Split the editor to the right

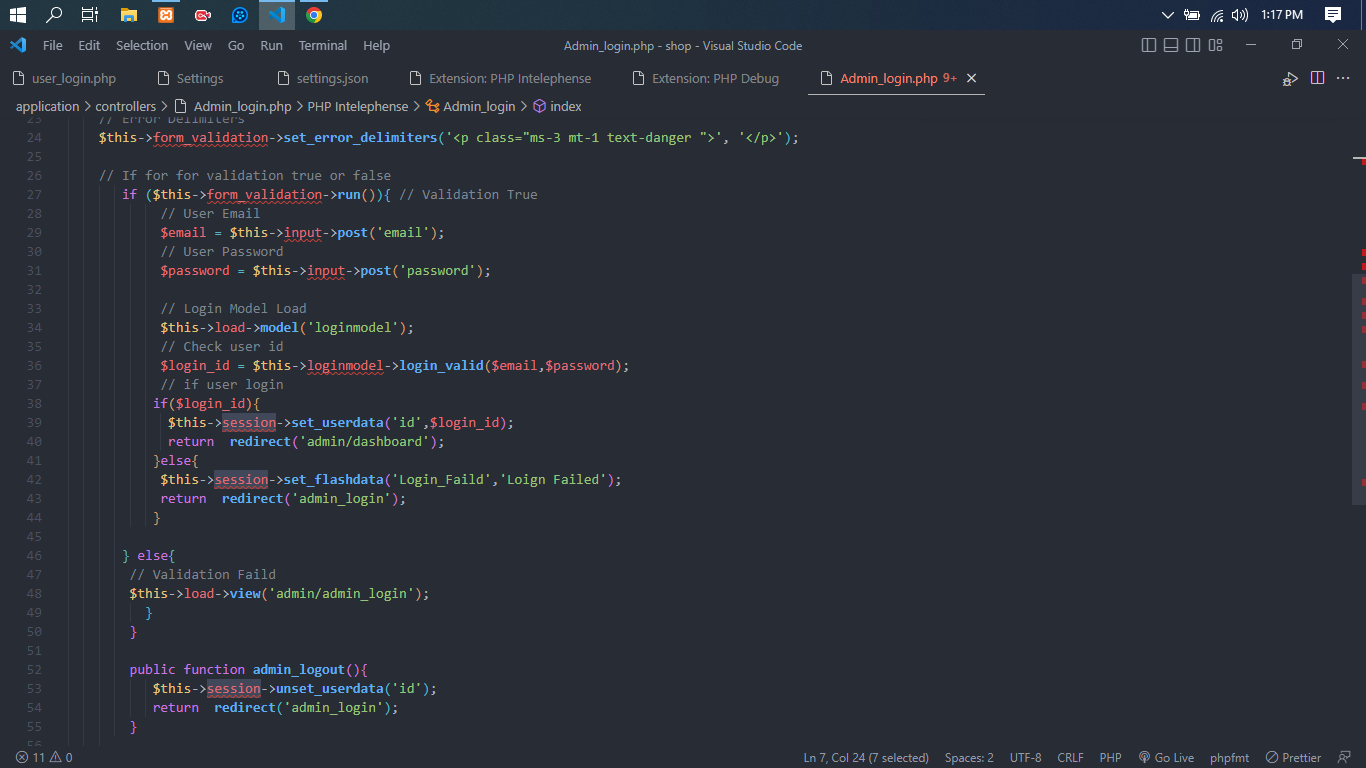[1317, 78]
